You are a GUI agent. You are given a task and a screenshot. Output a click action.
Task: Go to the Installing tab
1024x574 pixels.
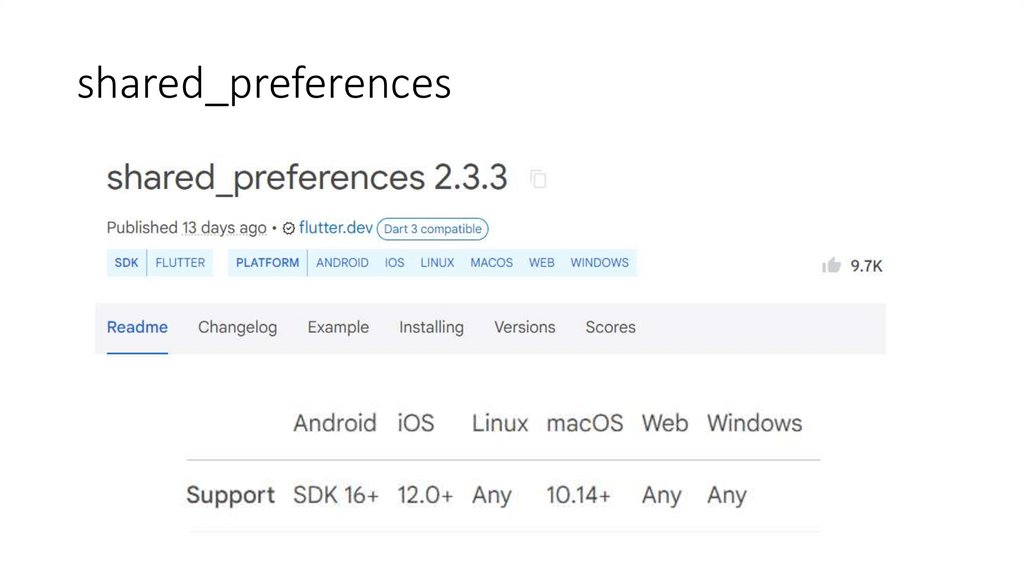(431, 327)
